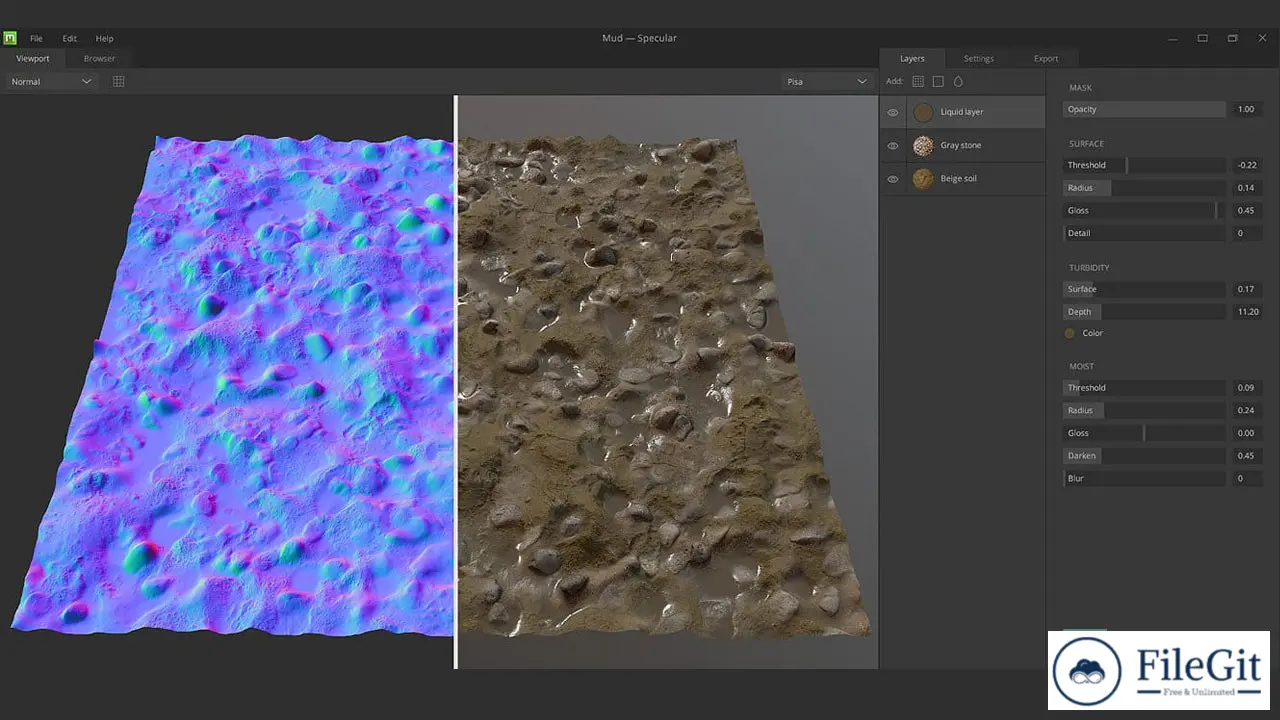The width and height of the screenshot is (1280, 720).
Task: Hide the Liquid layer with its eye icon
Action: [x=893, y=112]
